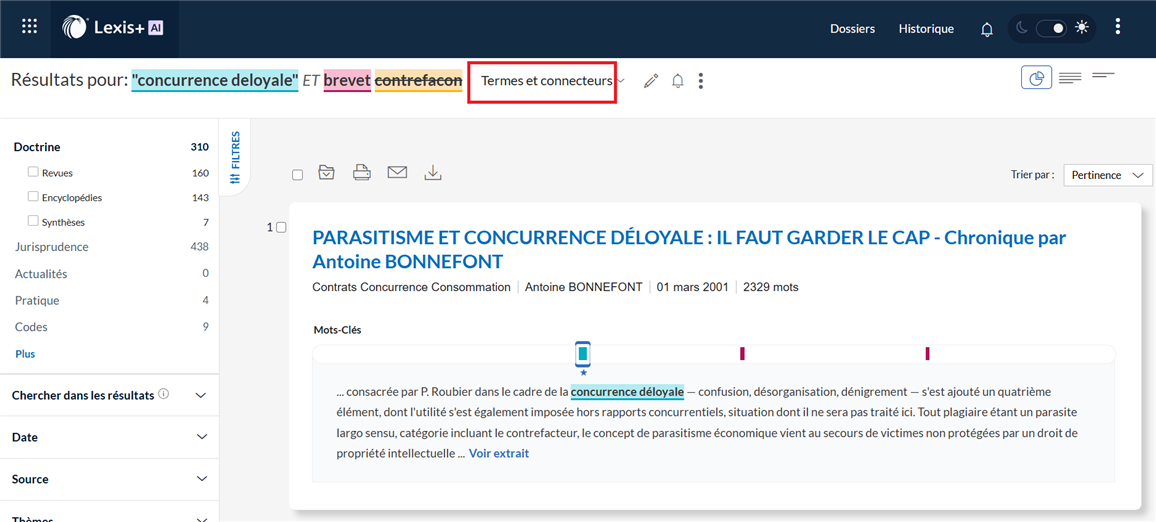Open the Historique menu
The width and height of the screenshot is (1156, 522).
coord(925,29)
